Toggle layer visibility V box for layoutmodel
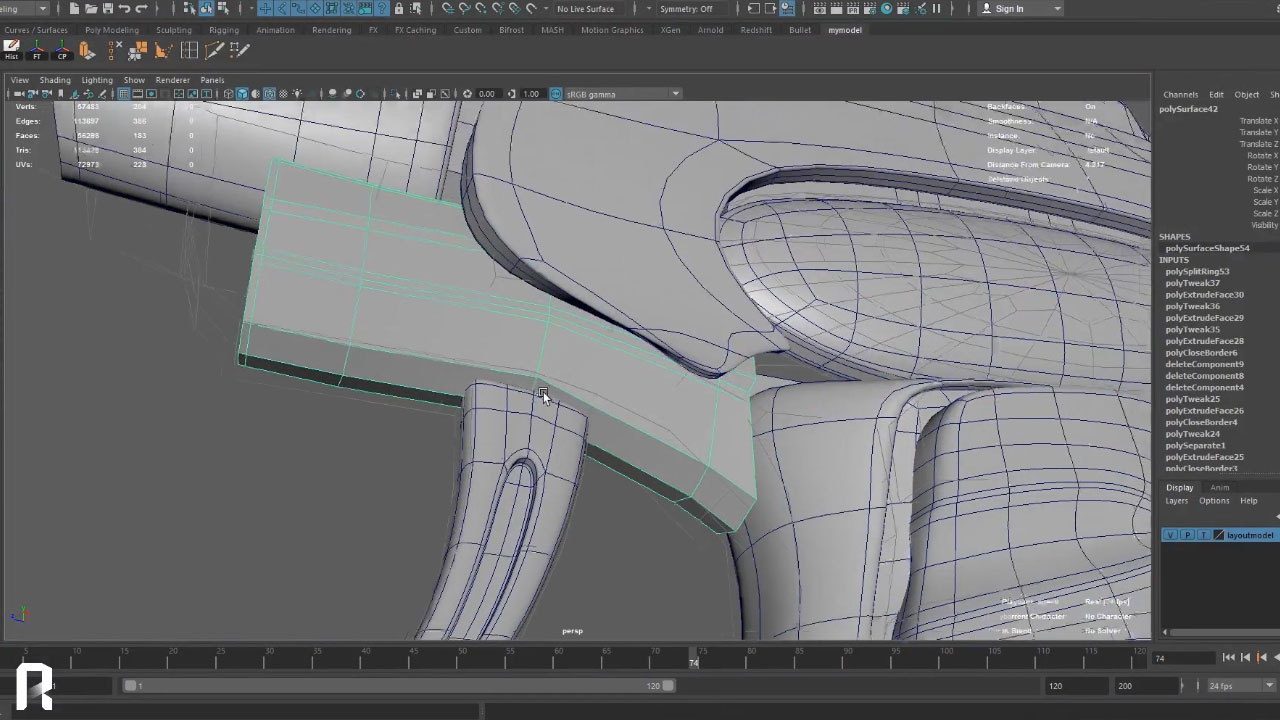Screen dimensions: 1280x720 click(x=1170, y=535)
